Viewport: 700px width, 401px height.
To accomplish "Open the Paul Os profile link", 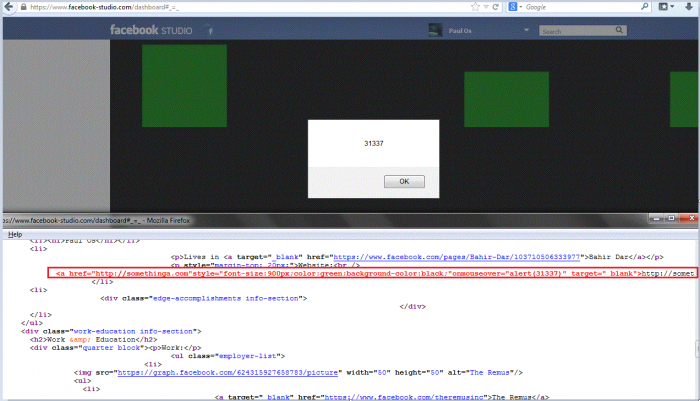I will point(460,31).
